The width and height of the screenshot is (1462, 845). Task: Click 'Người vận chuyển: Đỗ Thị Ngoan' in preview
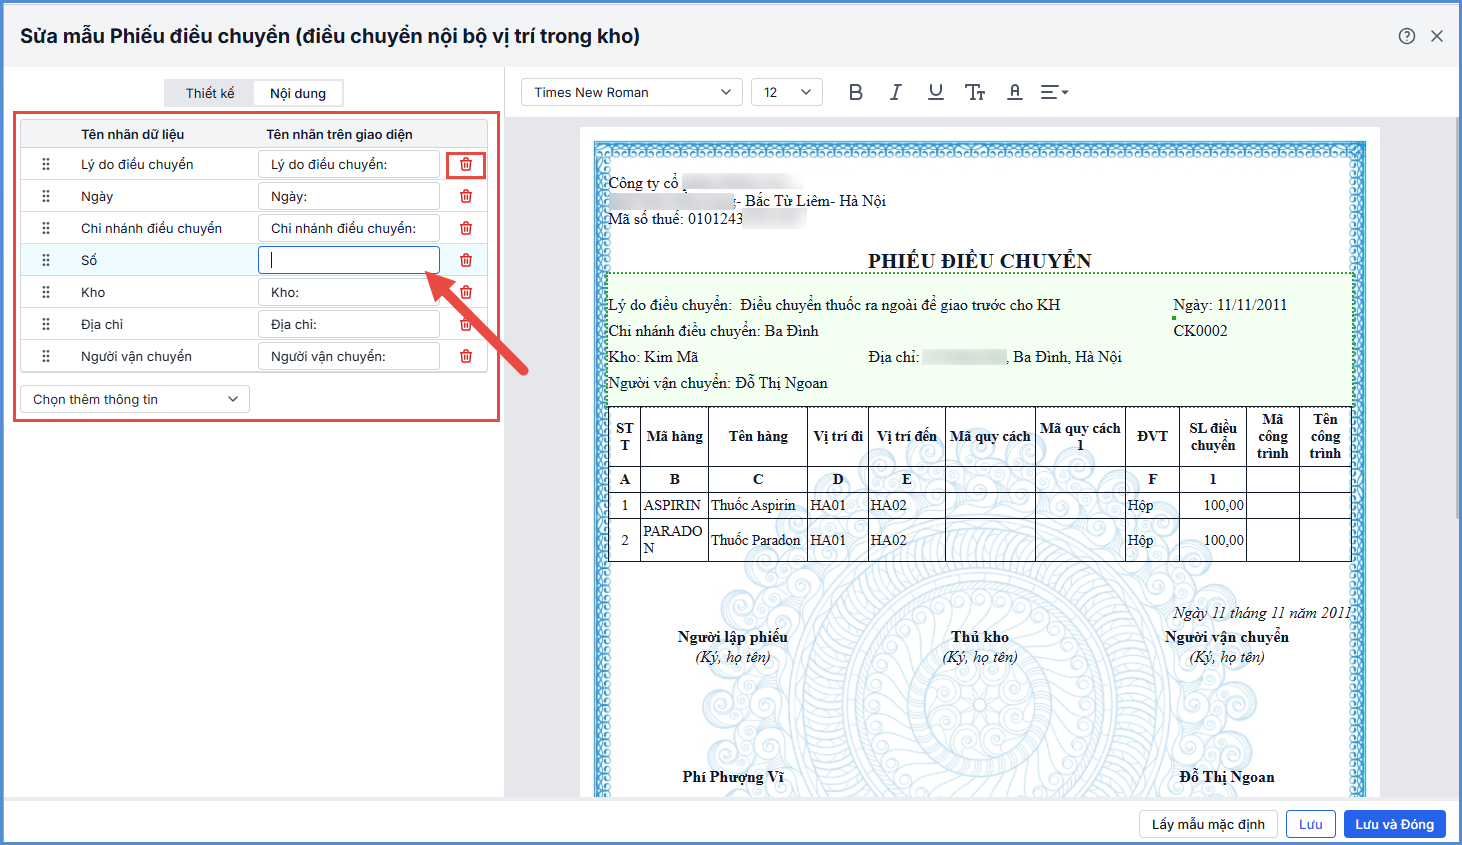[x=718, y=383]
